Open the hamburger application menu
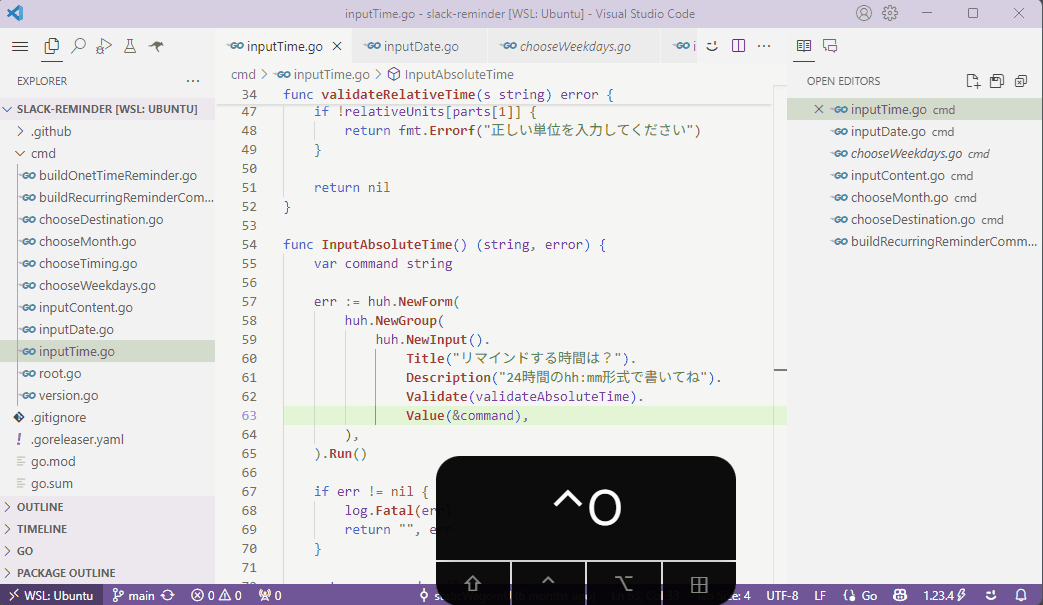This screenshot has height=605, width=1043. click(x=20, y=46)
